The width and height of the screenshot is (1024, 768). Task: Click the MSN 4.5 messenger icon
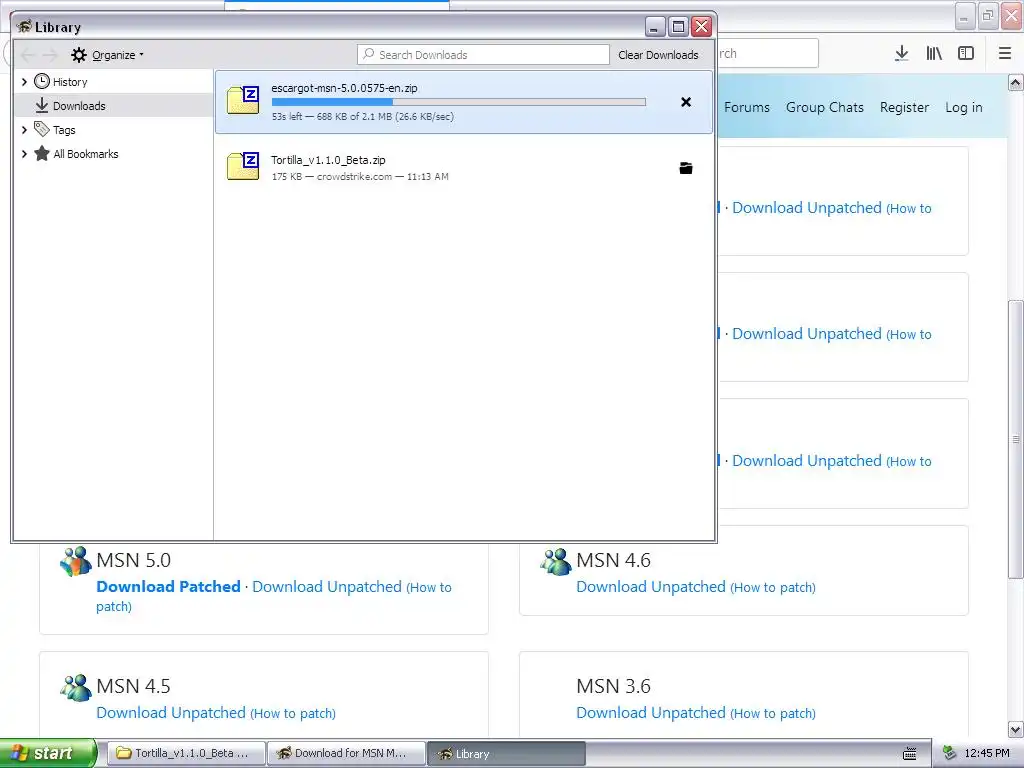76,687
